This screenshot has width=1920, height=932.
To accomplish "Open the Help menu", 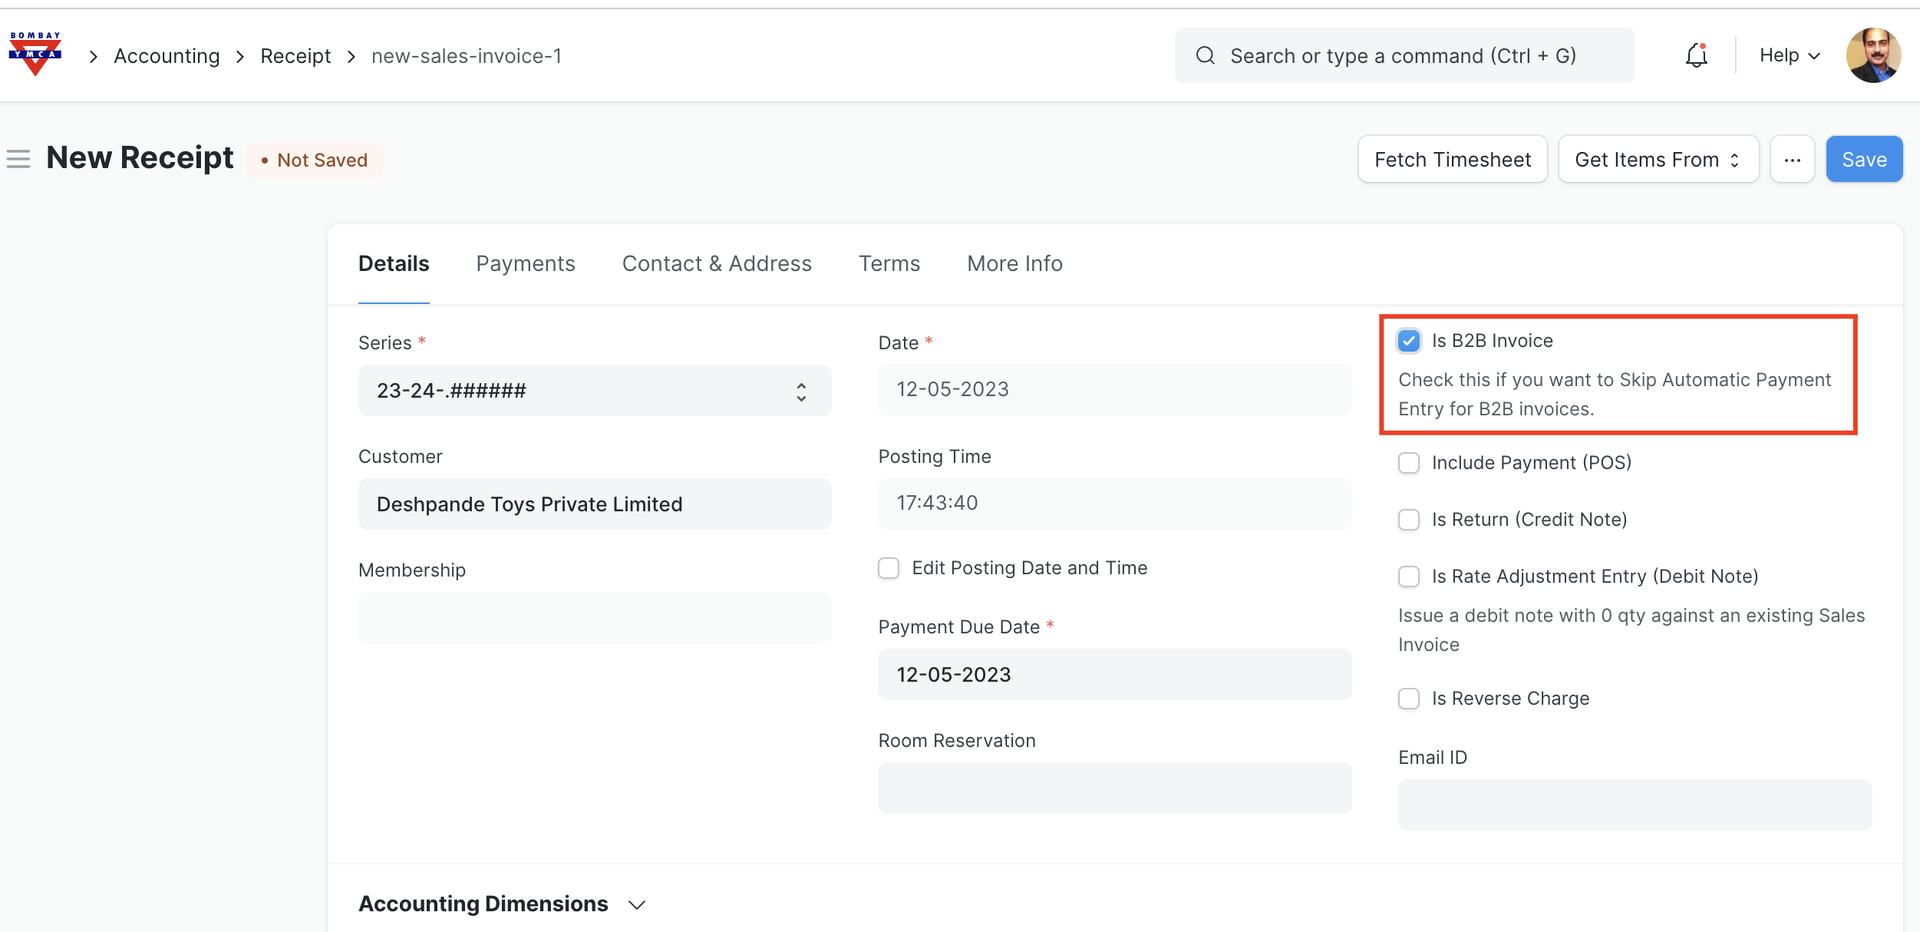I will [x=1789, y=56].
